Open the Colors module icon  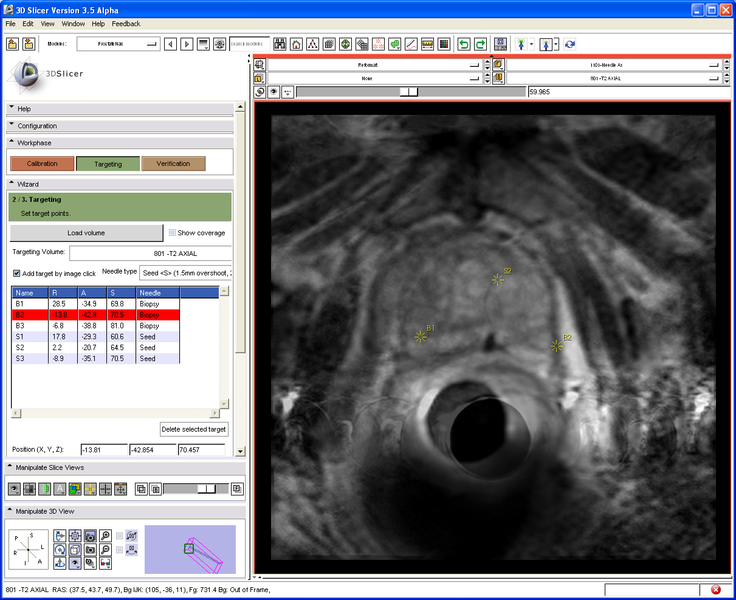point(444,44)
